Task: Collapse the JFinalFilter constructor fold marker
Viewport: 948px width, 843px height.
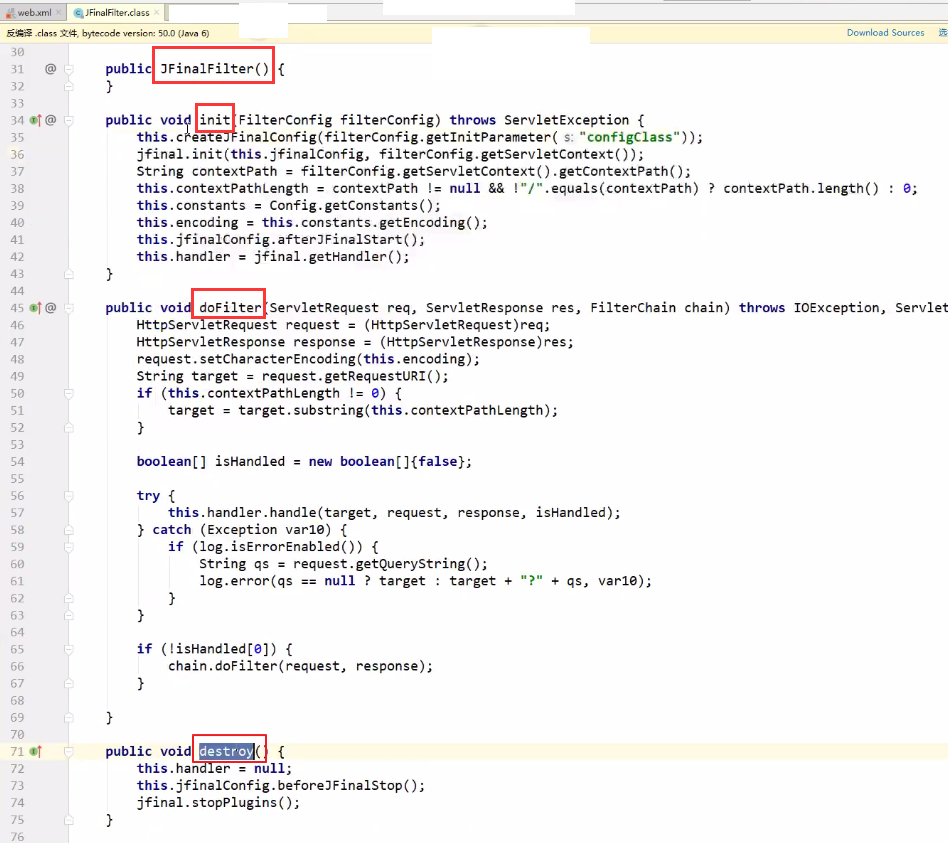Action: coord(69,69)
